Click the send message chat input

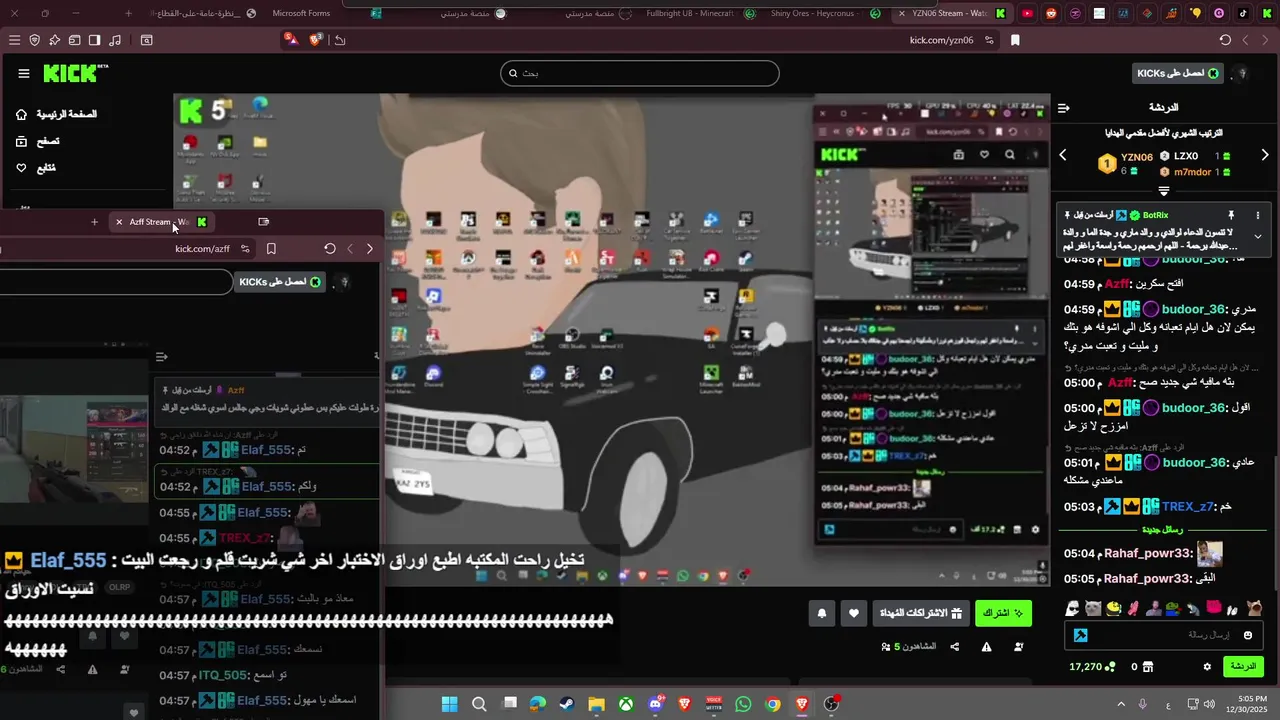point(1164,635)
